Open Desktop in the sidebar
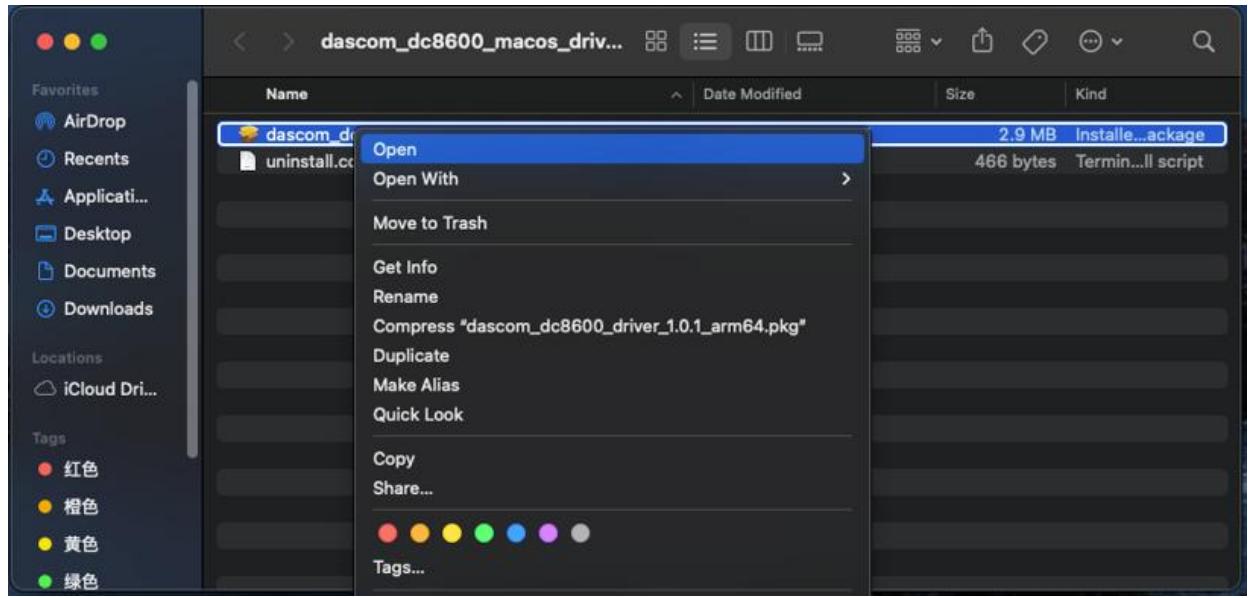 (85, 233)
